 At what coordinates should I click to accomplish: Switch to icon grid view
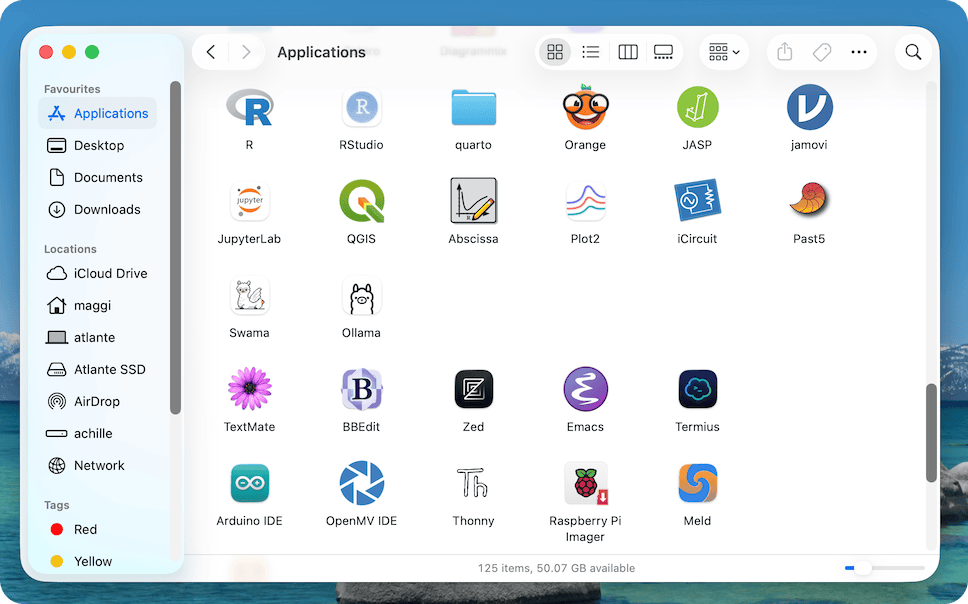click(555, 52)
